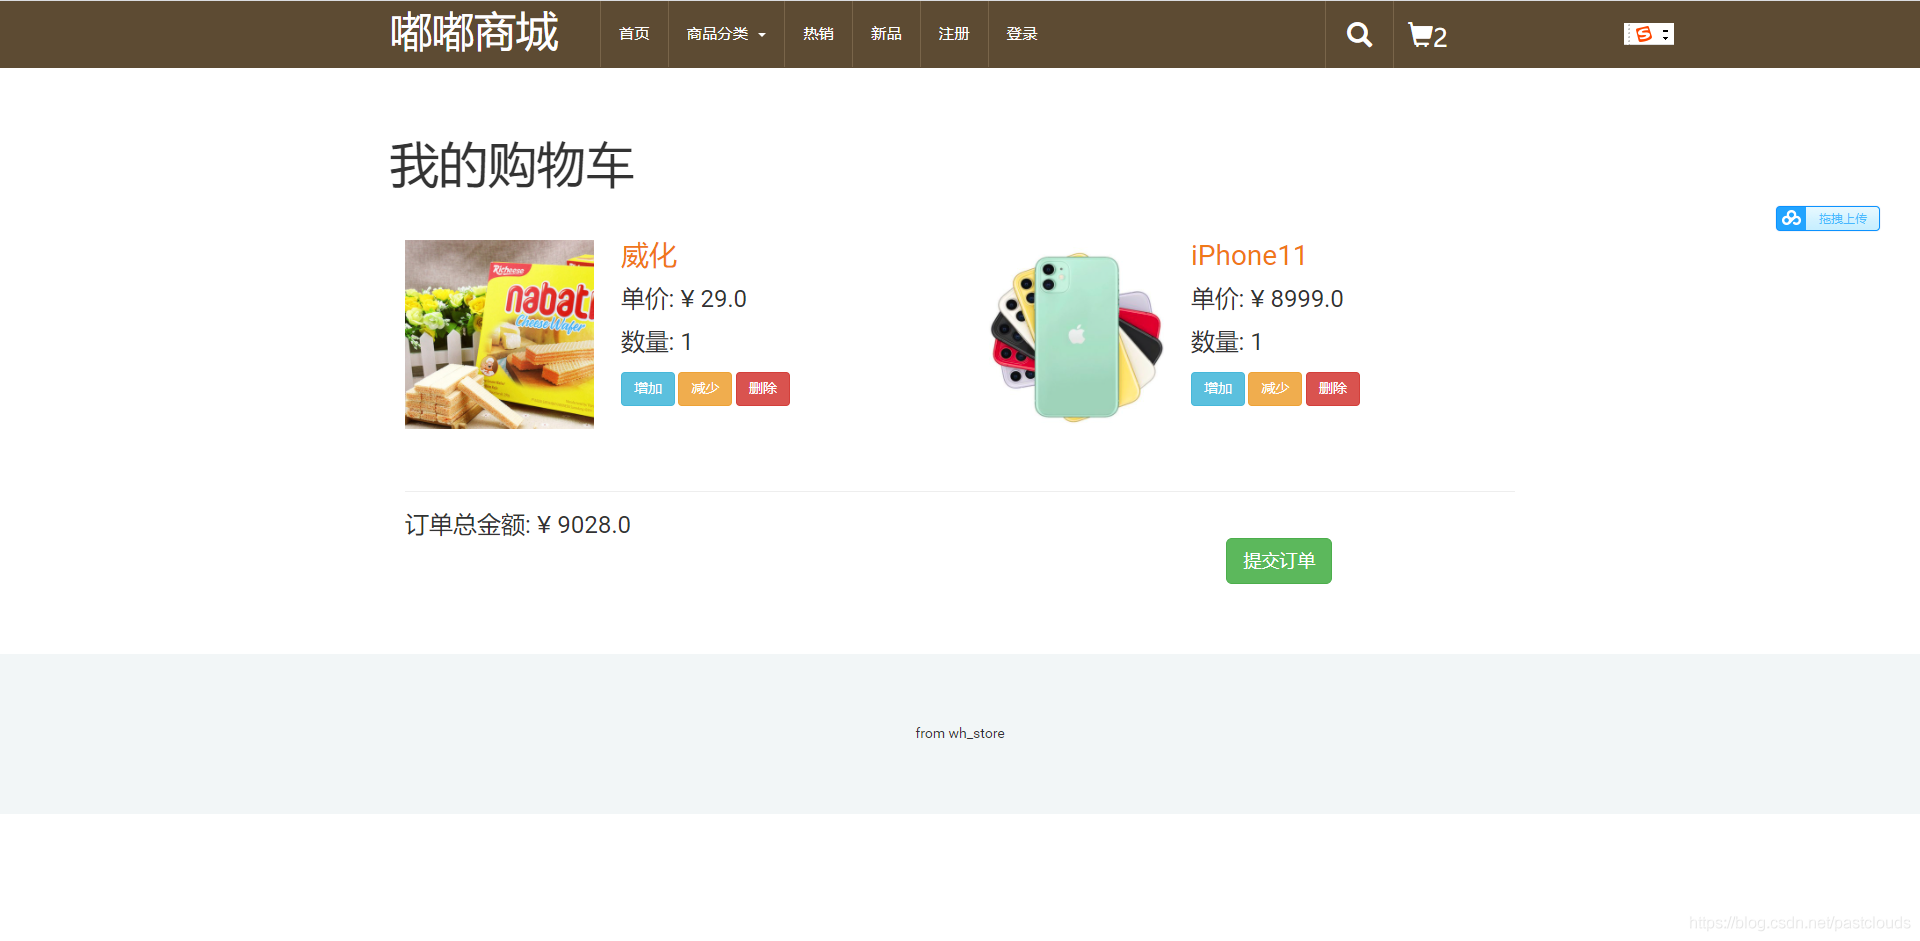Expand the 商品分类 dropdown menu
The width and height of the screenshot is (1920, 941).
726,34
